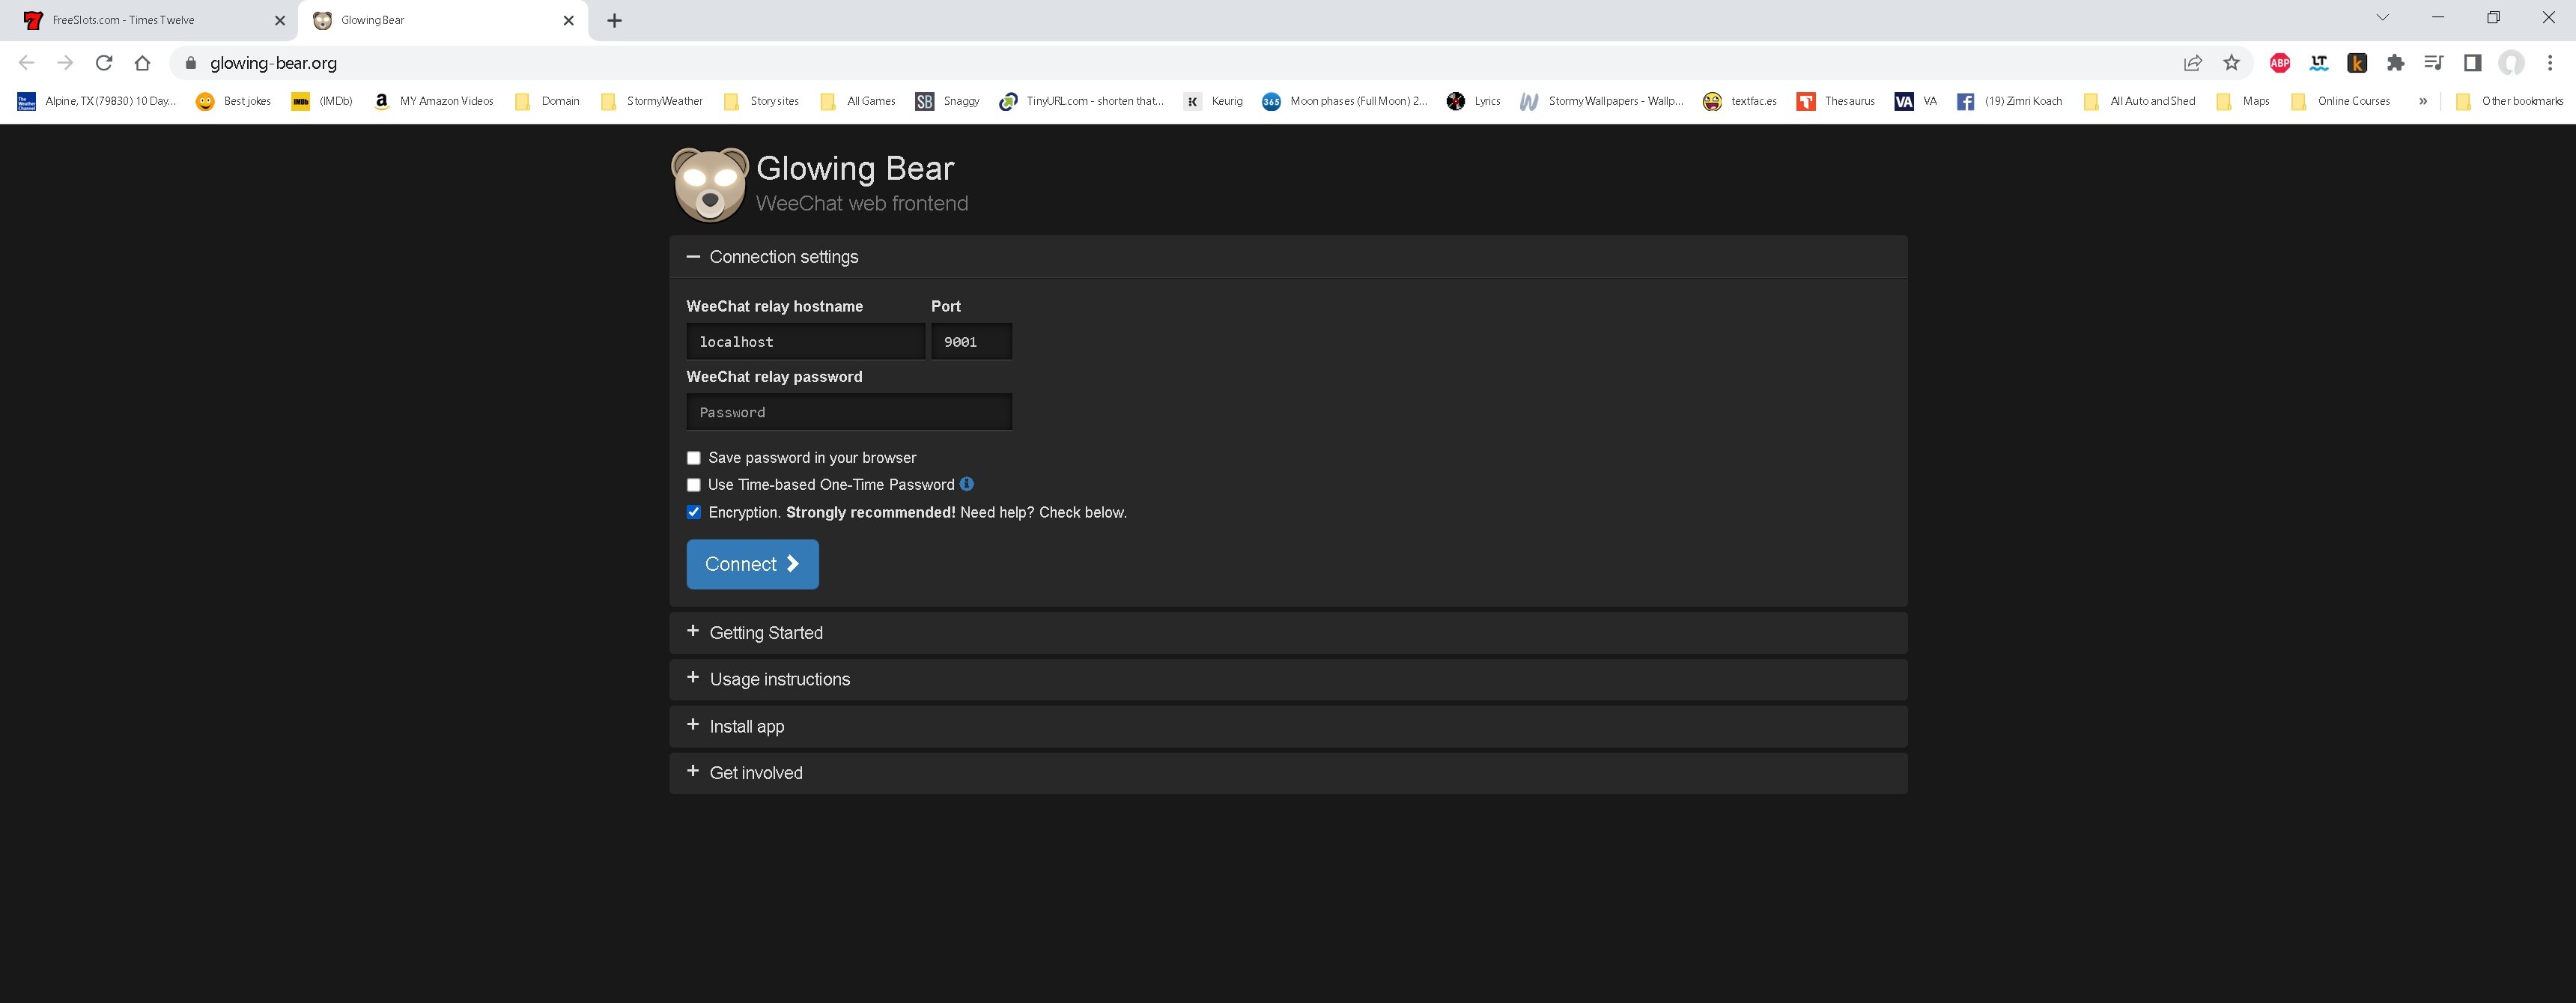The image size is (2576, 1003).
Task: Open Other bookmarks folder
Action: coord(2509,101)
